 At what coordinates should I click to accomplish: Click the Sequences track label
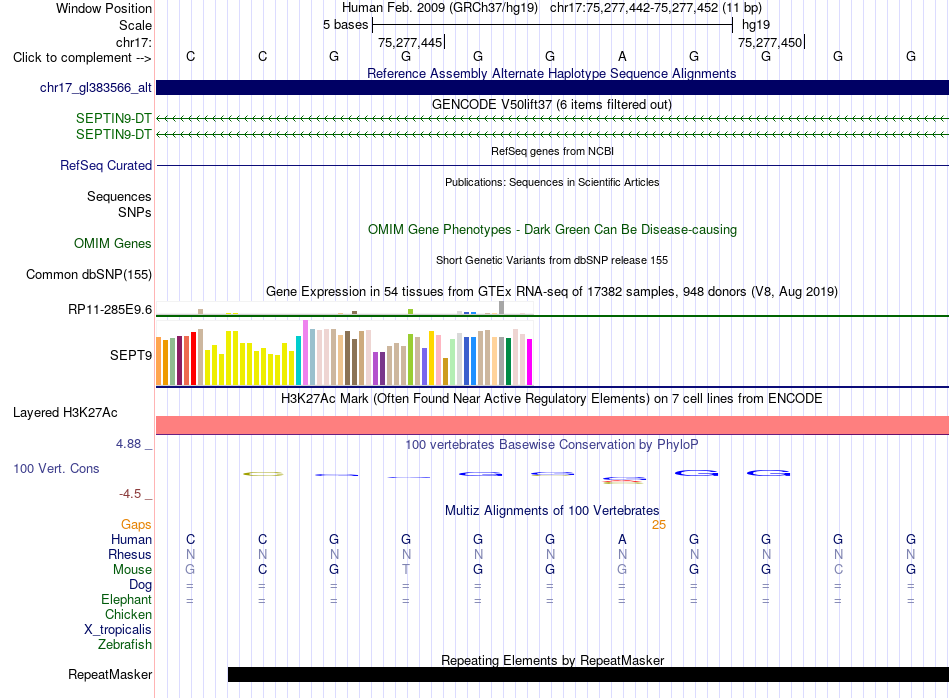click(x=119, y=196)
